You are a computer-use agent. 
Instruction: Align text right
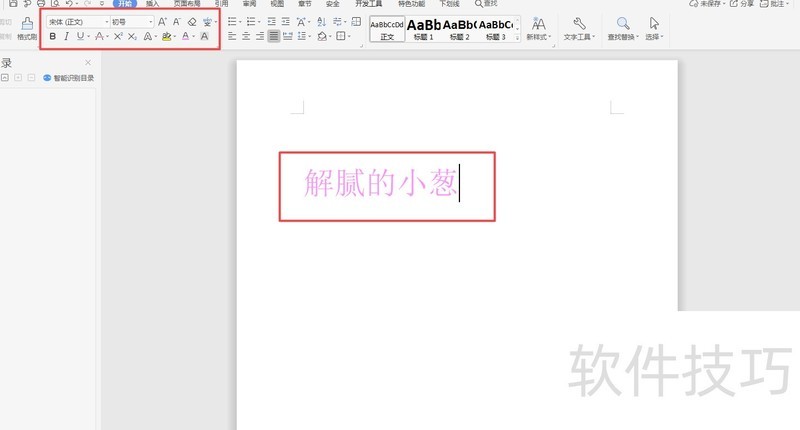260,36
